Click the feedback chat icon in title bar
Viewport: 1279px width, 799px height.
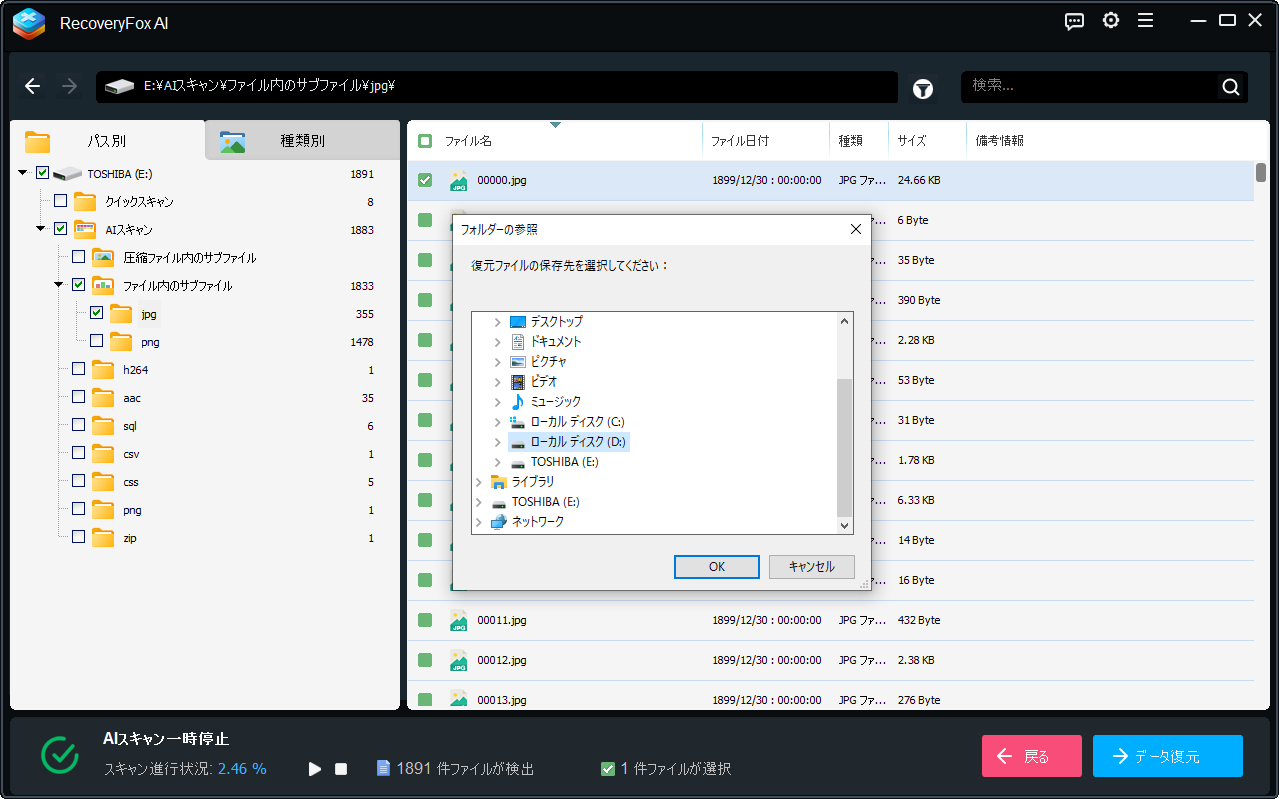pos(1075,21)
